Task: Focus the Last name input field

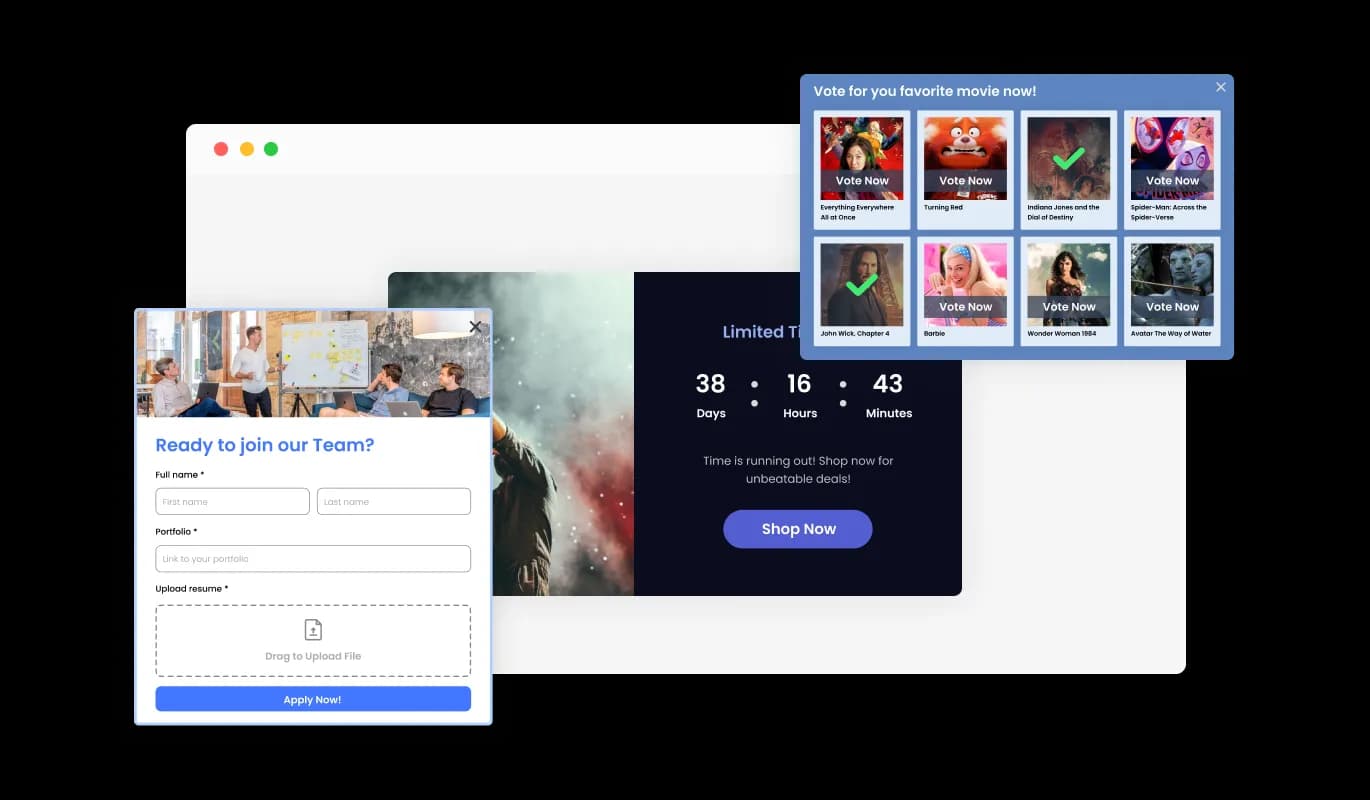Action: pyautogui.click(x=393, y=502)
